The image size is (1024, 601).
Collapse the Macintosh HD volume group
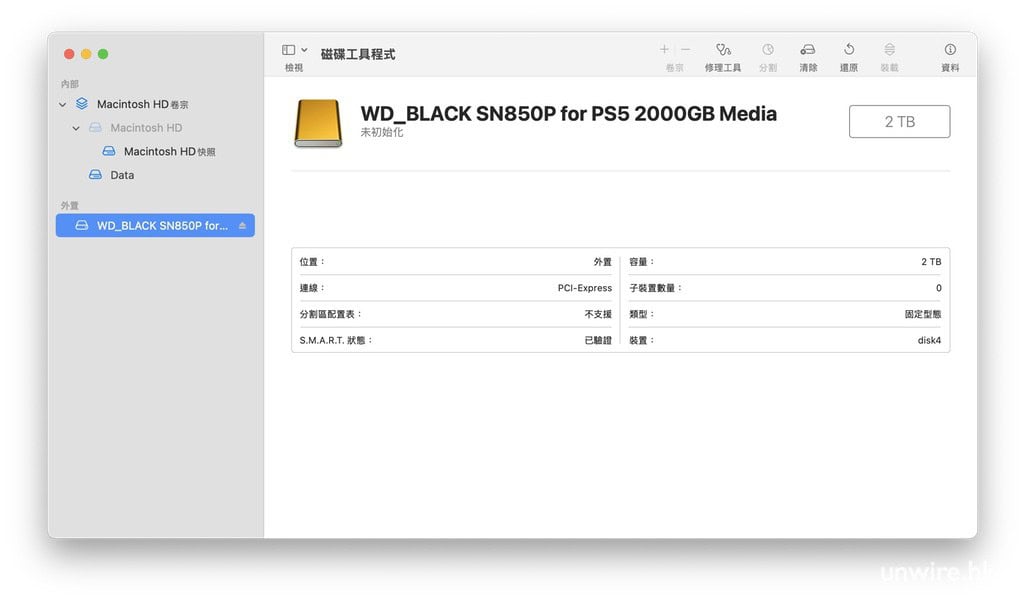coord(63,105)
